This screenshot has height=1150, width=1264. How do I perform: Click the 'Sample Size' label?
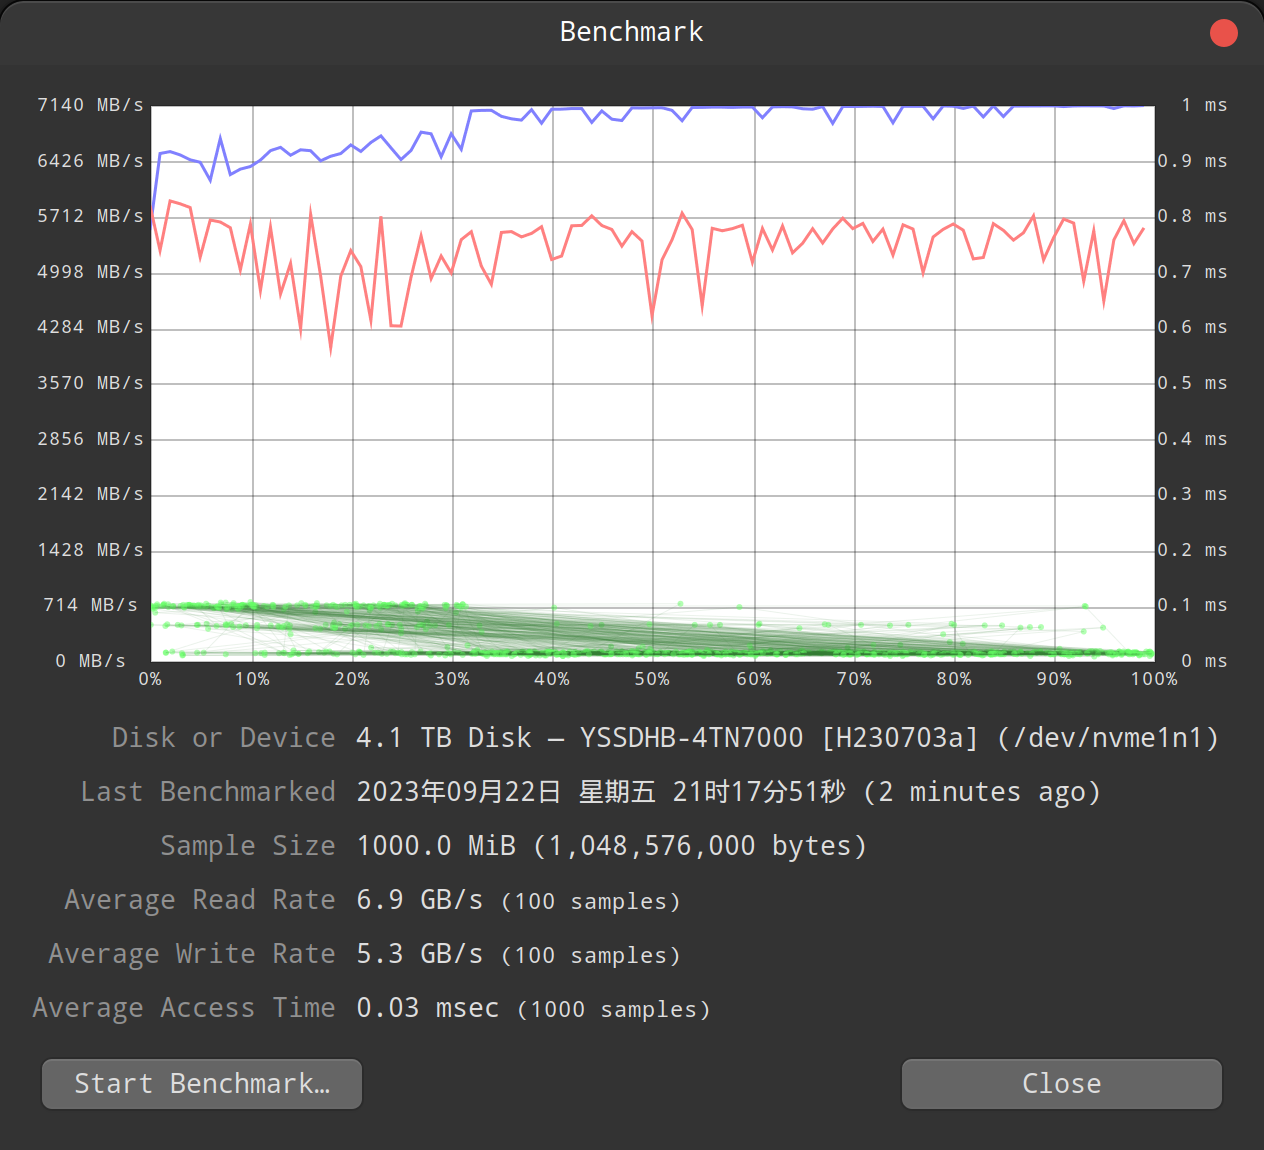(248, 846)
